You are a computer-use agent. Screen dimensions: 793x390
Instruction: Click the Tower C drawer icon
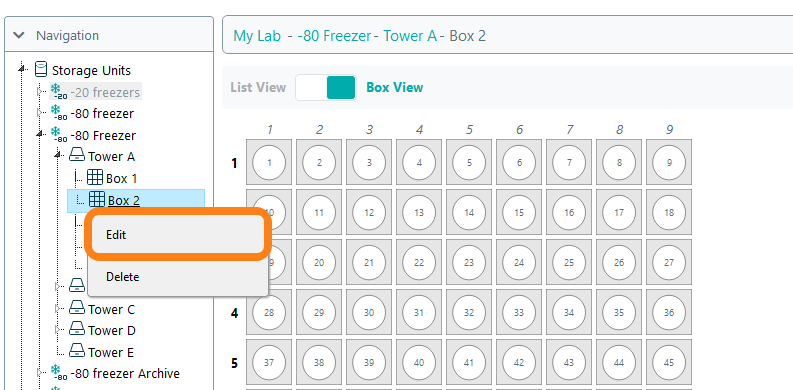pyautogui.click(x=77, y=308)
